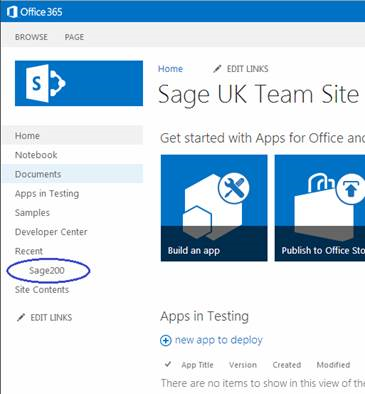365x394 pixels.
Task: Go to the Home breadcrumb link
Action: coord(170,69)
